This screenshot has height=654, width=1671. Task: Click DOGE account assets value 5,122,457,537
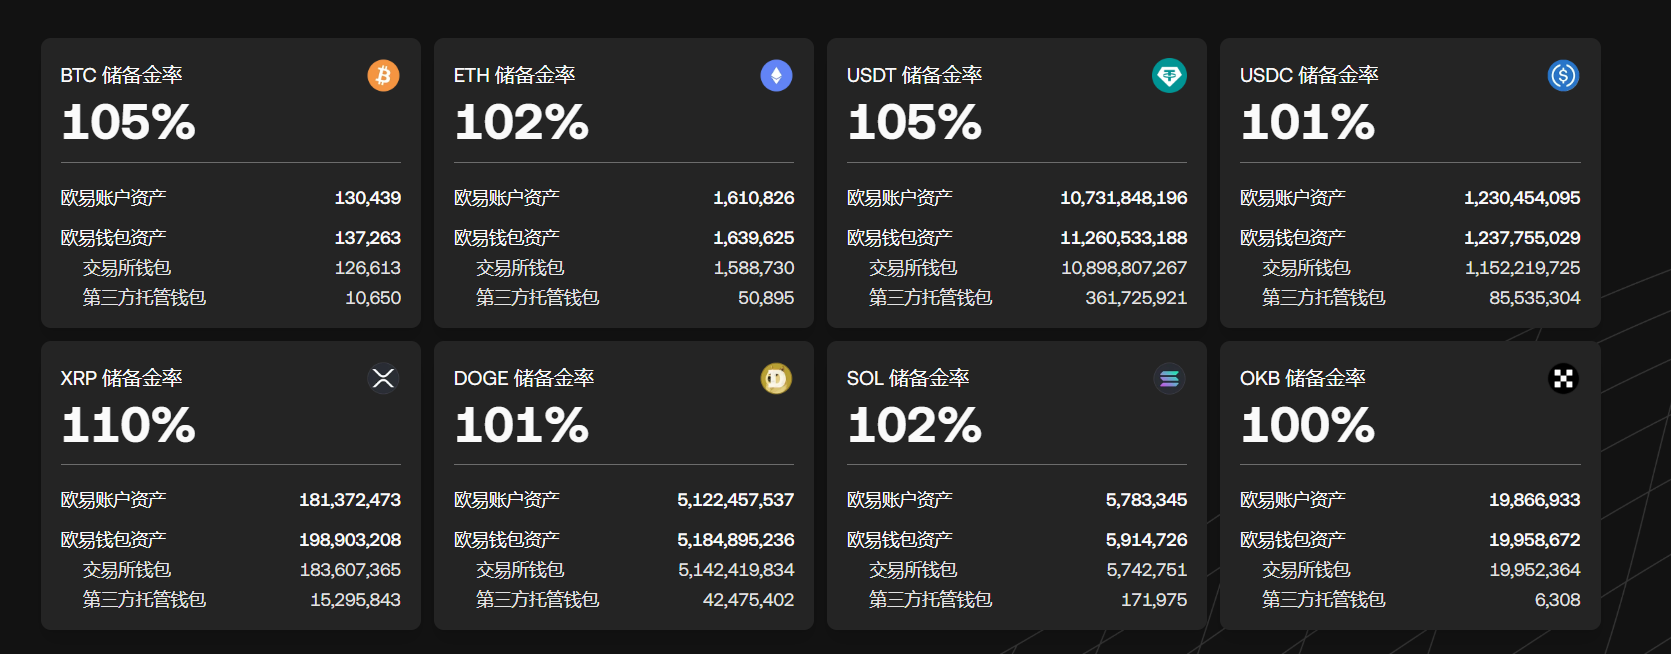click(x=736, y=500)
